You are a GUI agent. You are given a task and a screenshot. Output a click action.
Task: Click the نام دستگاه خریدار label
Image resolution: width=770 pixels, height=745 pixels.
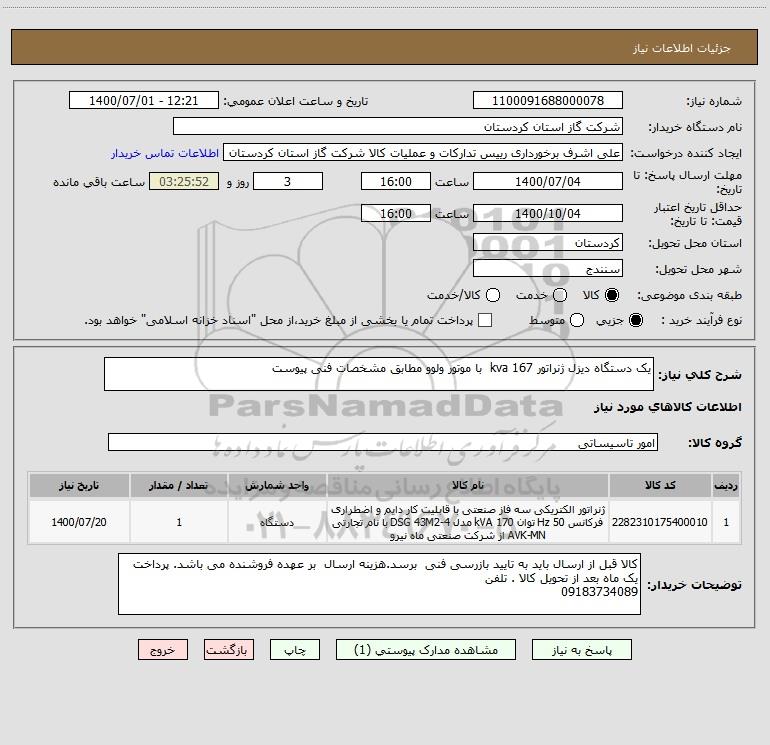tap(695, 128)
